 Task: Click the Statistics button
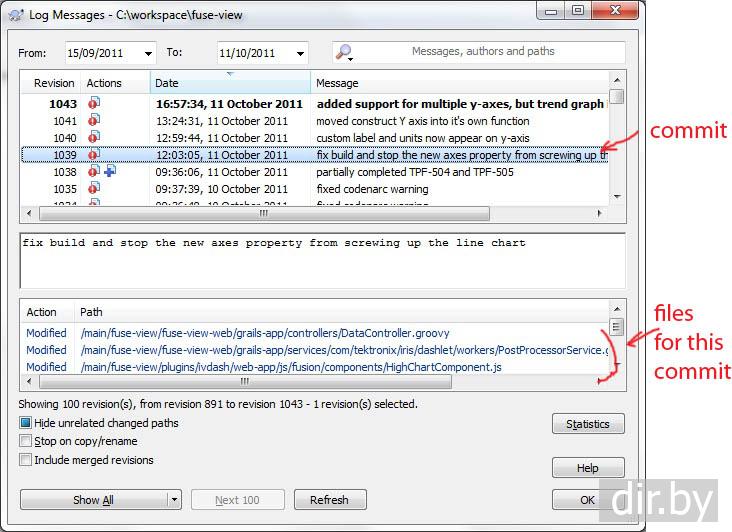(588, 424)
